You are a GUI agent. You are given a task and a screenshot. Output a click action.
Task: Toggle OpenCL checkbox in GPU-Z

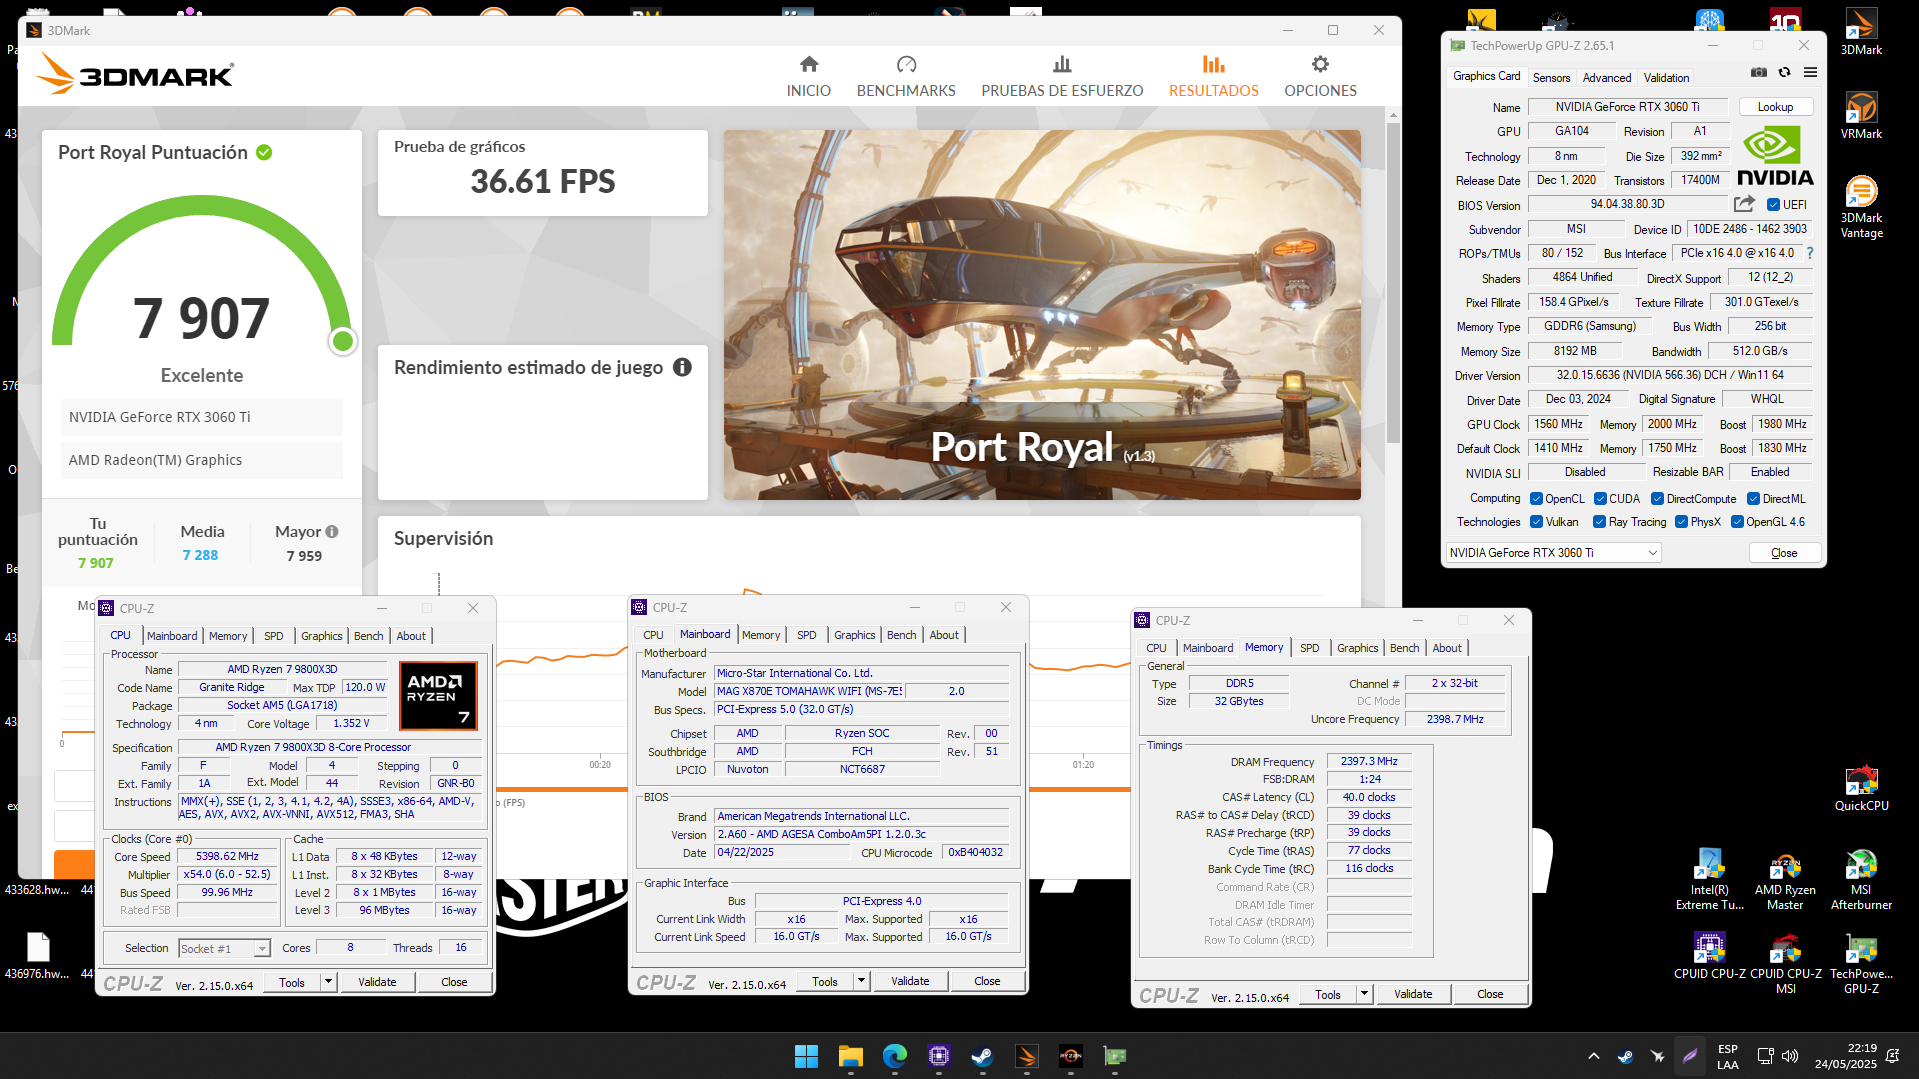[x=1536, y=499]
